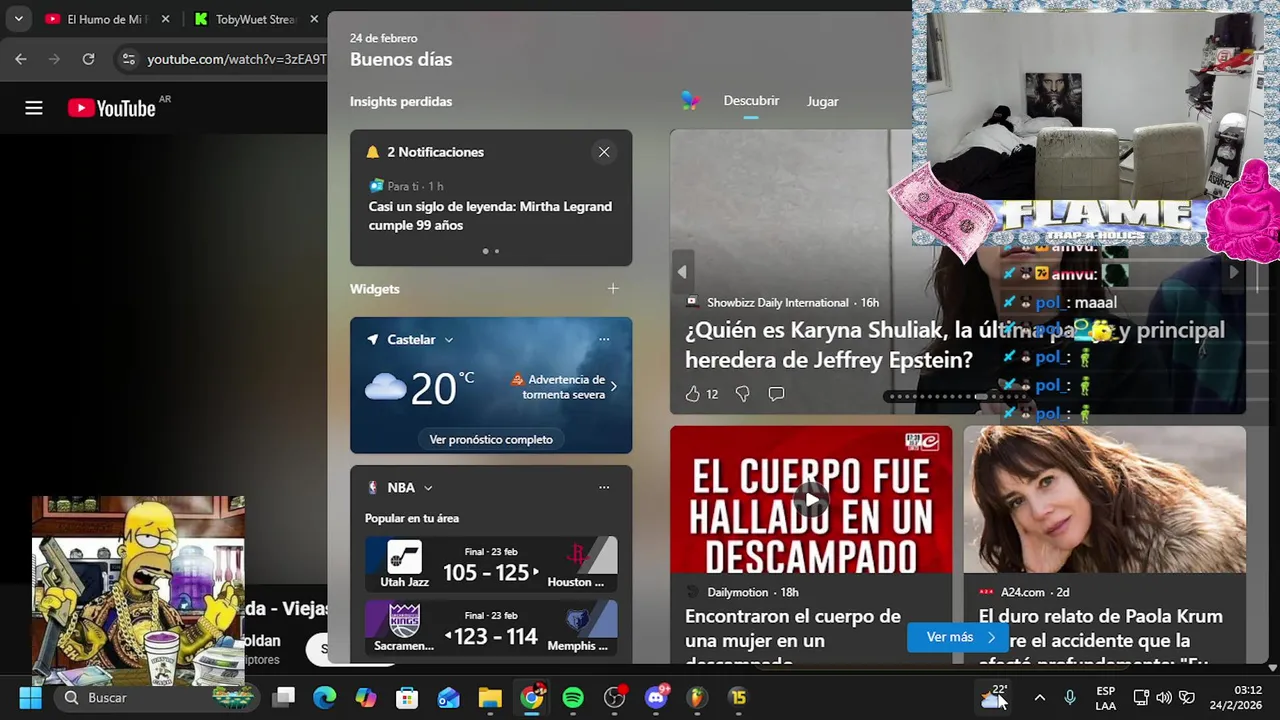Dislike the Karyna Shuliak article
This screenshot has width=1280, height=720.
pyautogui.click(x=742, y=394)
